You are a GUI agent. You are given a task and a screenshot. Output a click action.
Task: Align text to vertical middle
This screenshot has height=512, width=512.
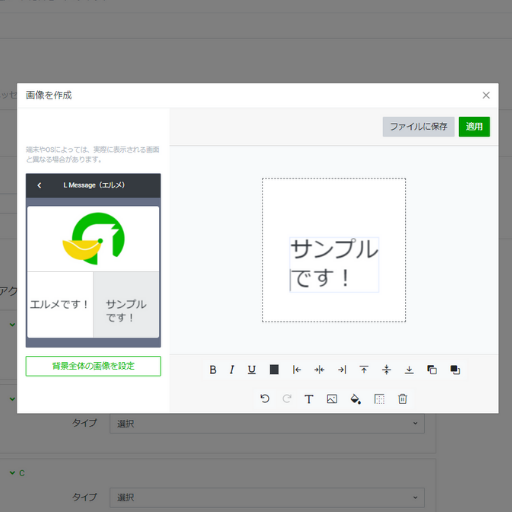(x=387, y=370)
